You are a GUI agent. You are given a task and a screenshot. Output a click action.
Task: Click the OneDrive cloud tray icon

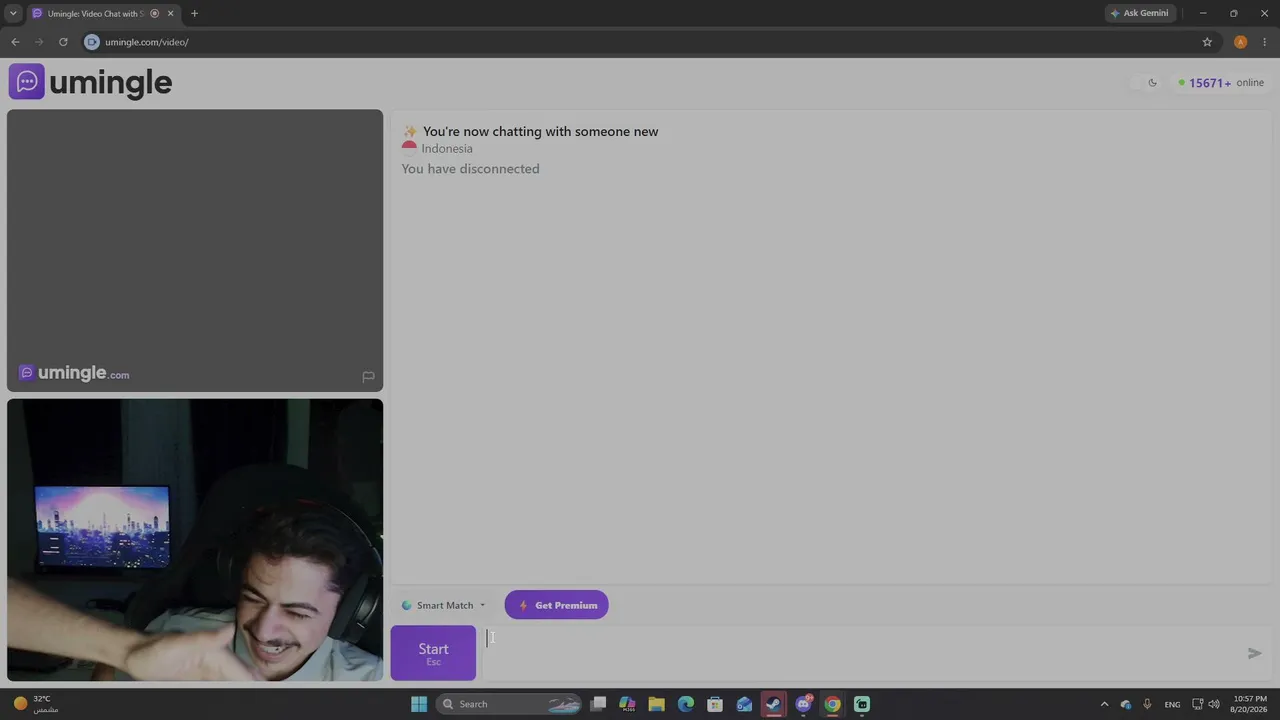click(1126, 704)
